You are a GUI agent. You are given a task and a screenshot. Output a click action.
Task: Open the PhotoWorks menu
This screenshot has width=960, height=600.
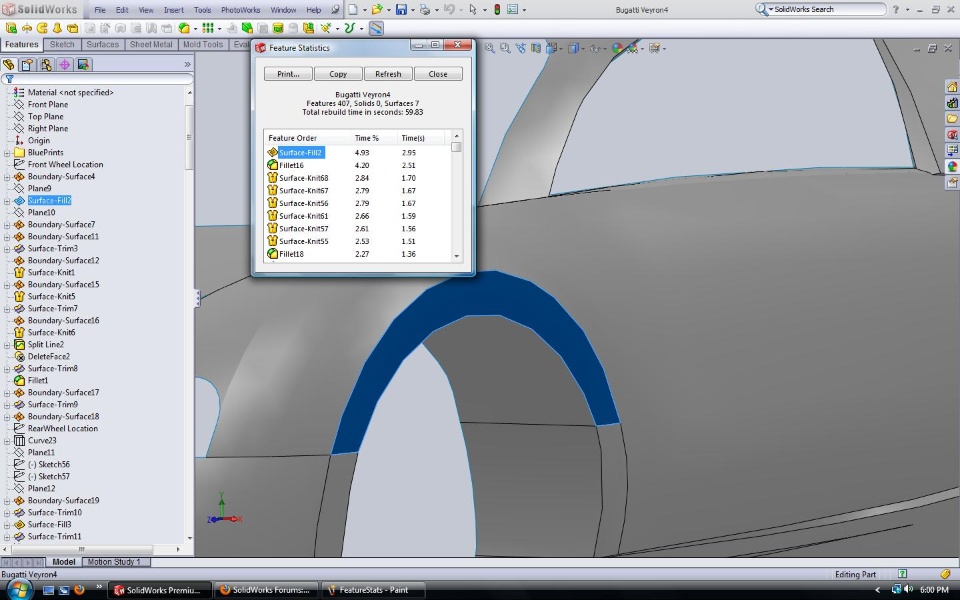[x=241, y=10]
